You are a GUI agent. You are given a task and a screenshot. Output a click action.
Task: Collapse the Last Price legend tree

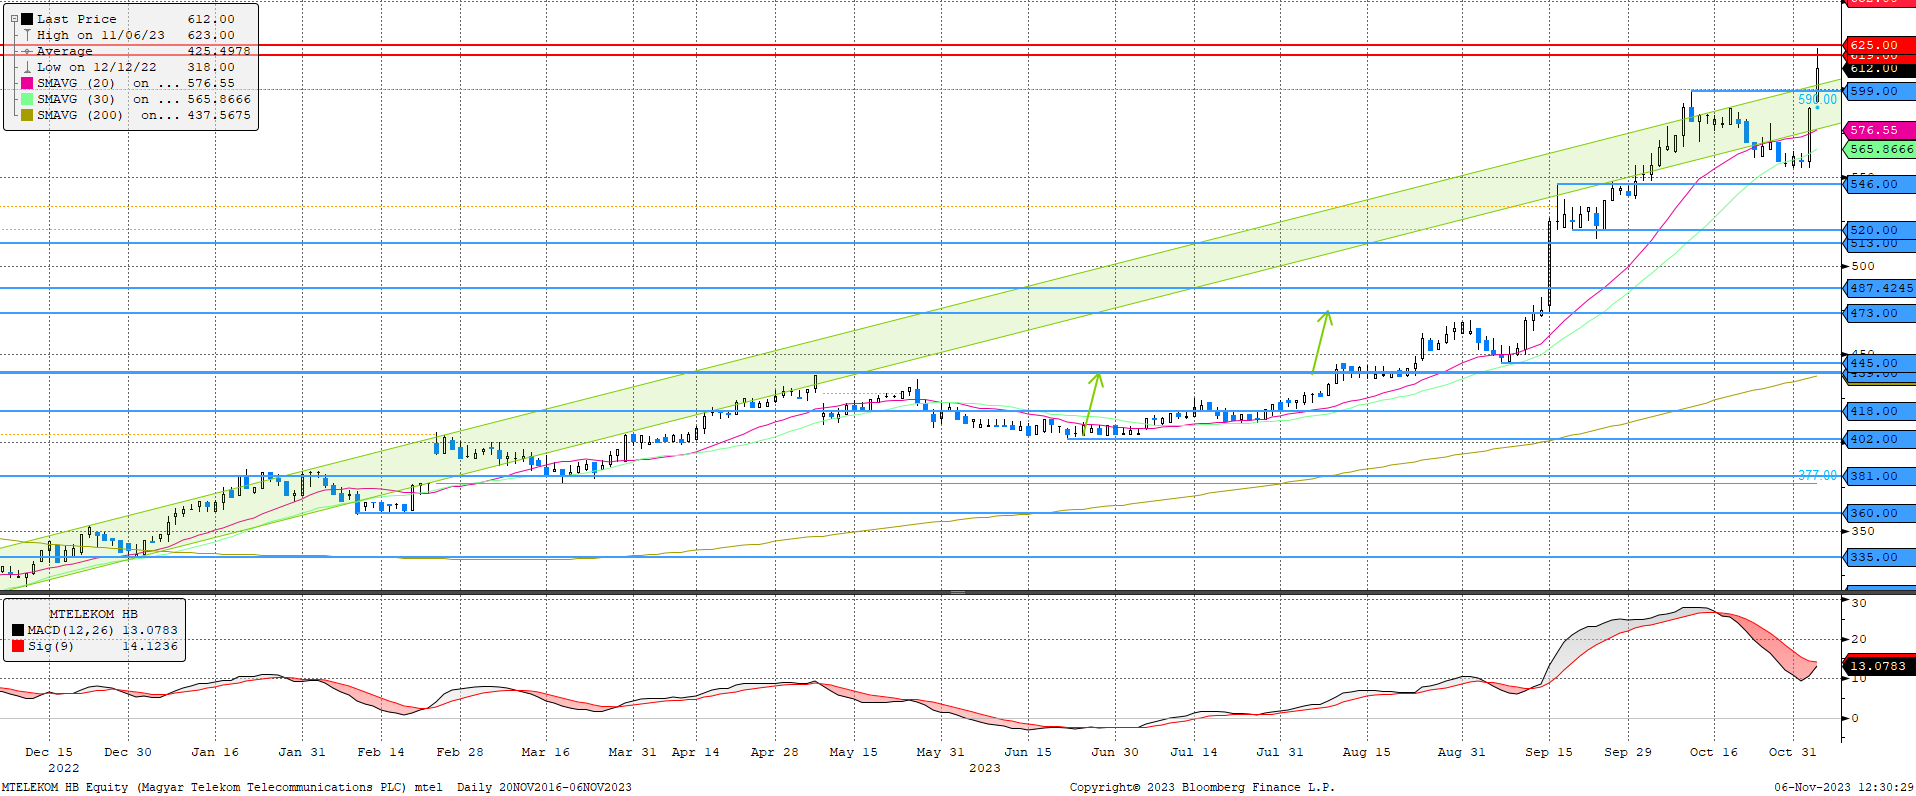(15, 19)
